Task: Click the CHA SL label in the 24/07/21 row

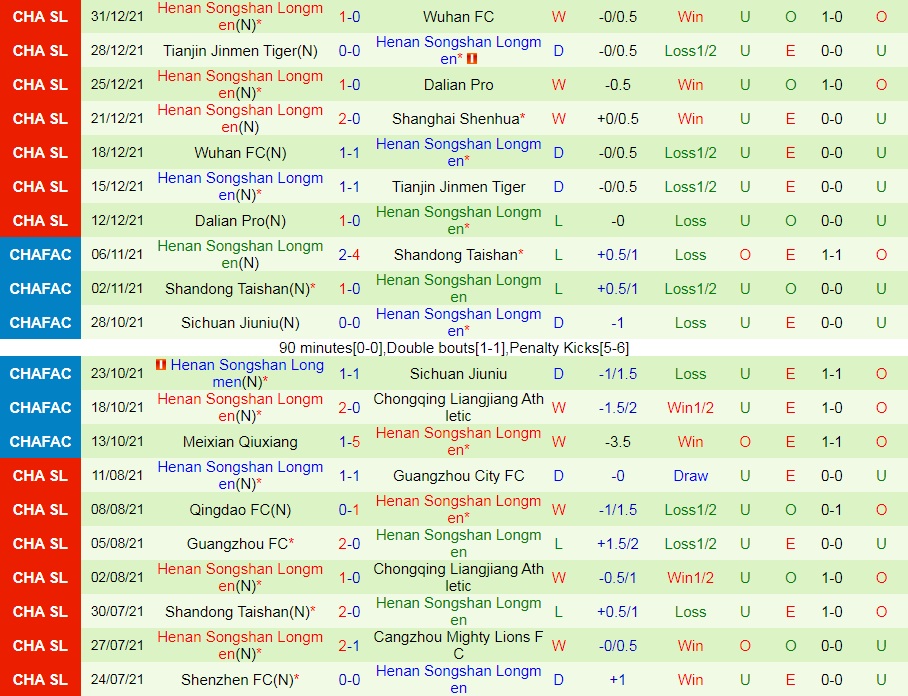Action: click(41, 680)
